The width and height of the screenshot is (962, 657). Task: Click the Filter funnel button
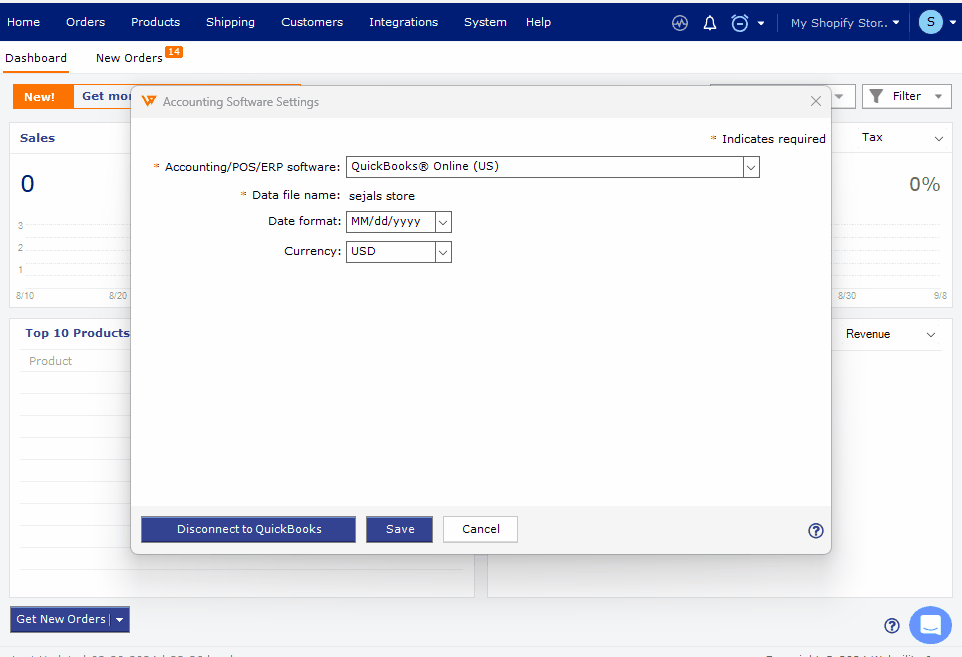pos(906,96)
